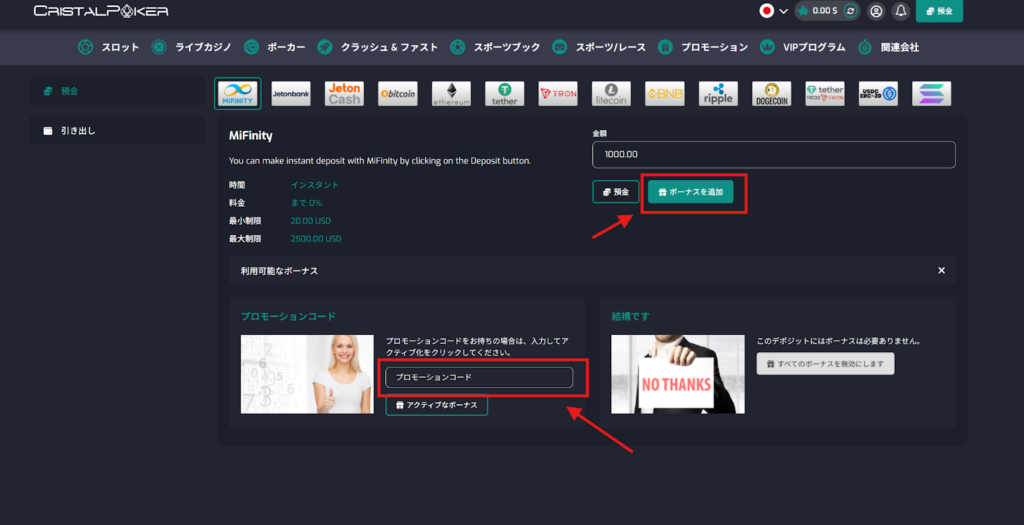
Task: Select 預金 in the left sidebar
Action: pos(118,91)
